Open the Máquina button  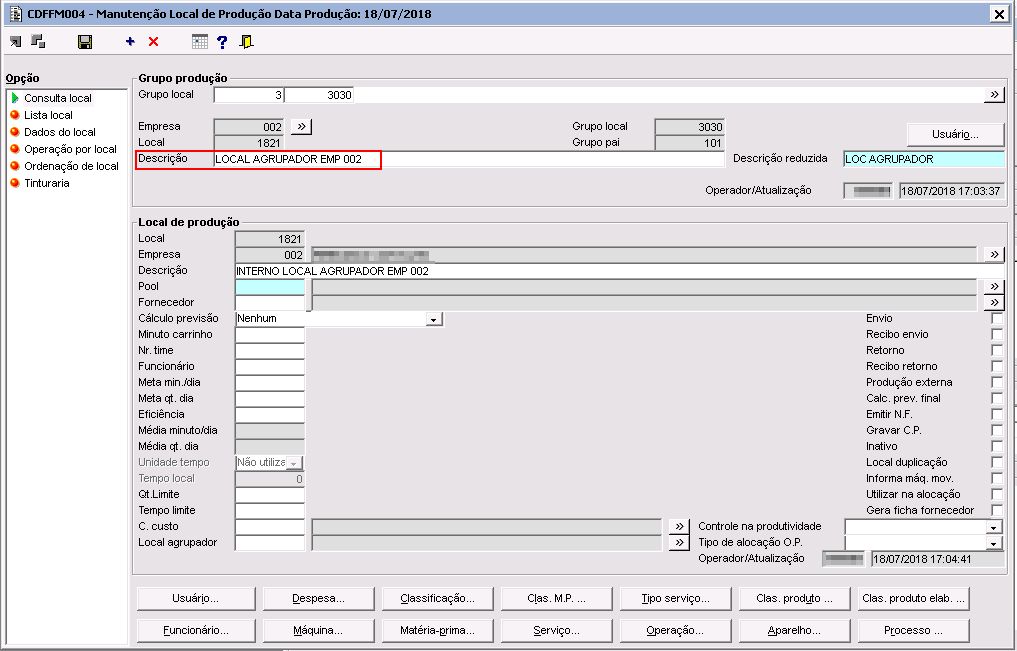(x=318, y=630)
